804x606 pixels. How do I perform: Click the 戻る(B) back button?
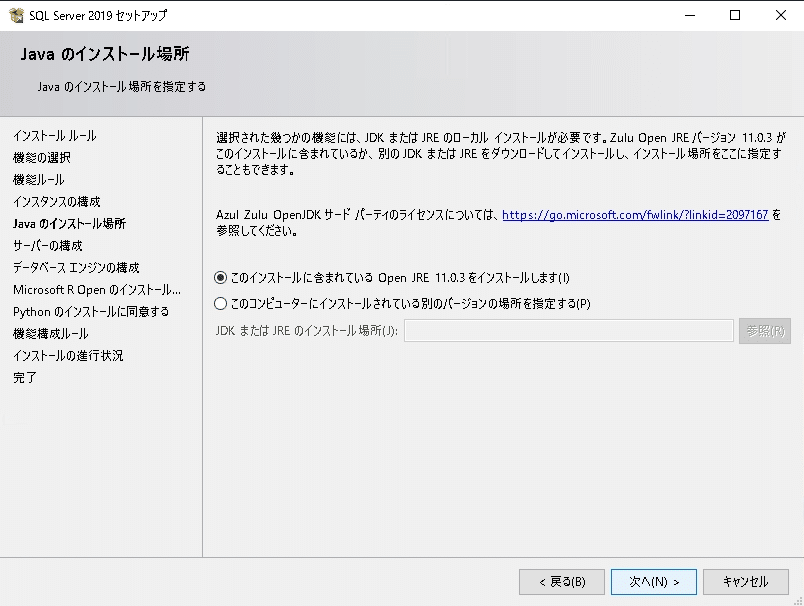[x=562, y=582]
